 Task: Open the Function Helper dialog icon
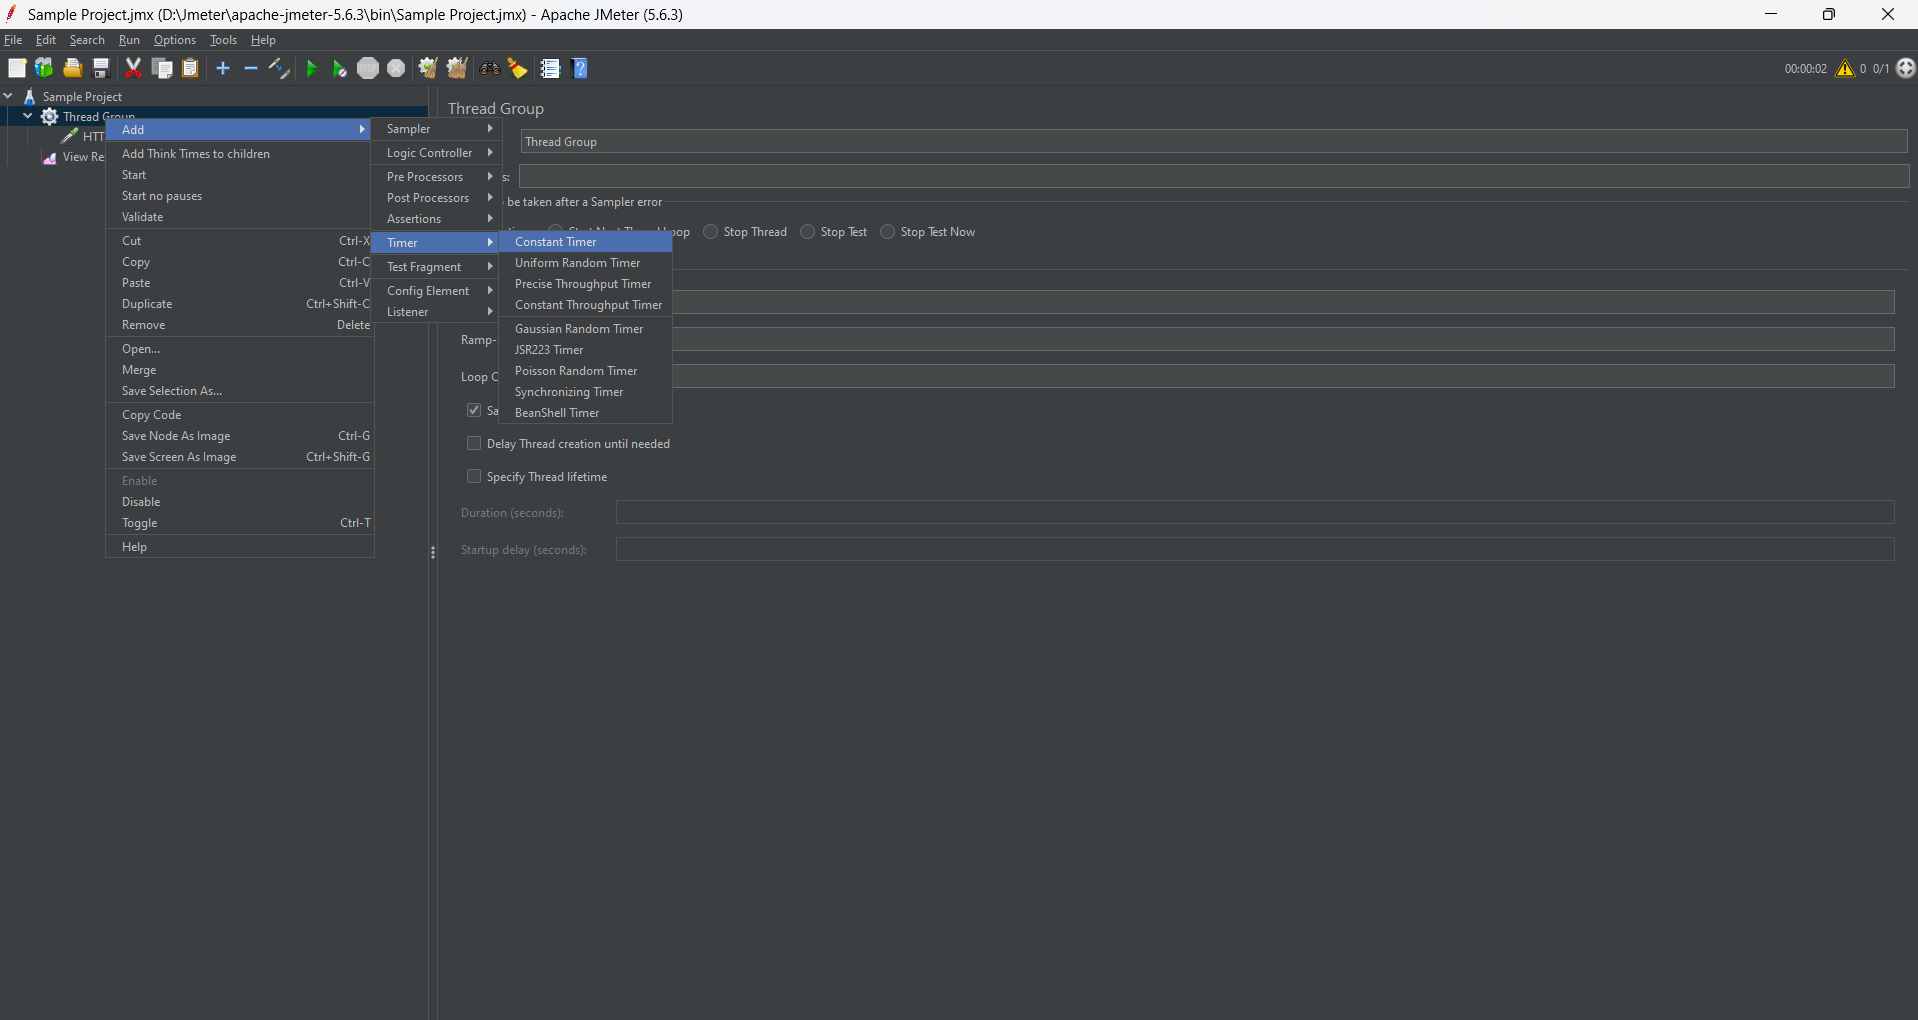point(550,68)
